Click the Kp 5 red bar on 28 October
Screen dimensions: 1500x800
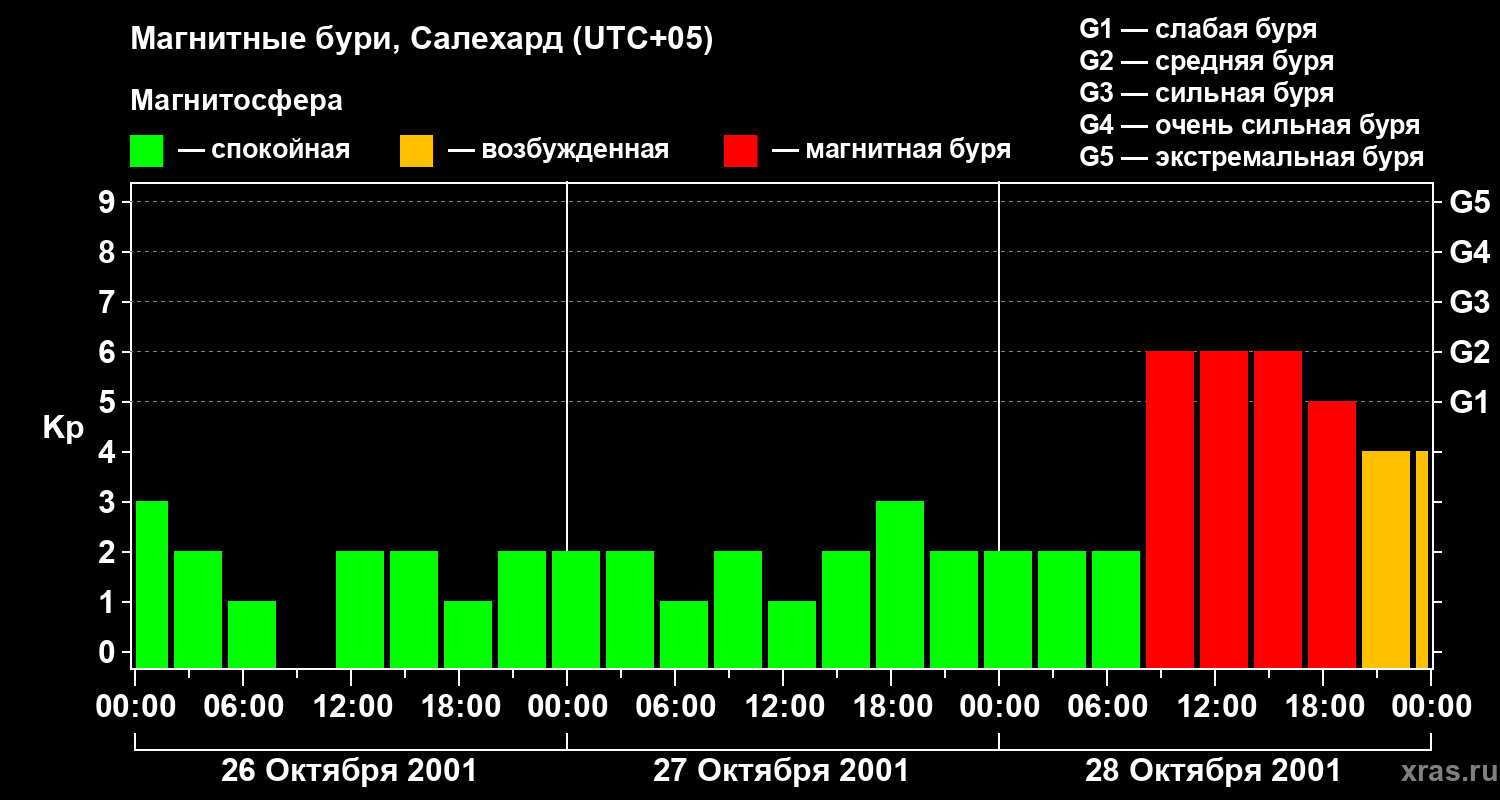point(1332,535)
